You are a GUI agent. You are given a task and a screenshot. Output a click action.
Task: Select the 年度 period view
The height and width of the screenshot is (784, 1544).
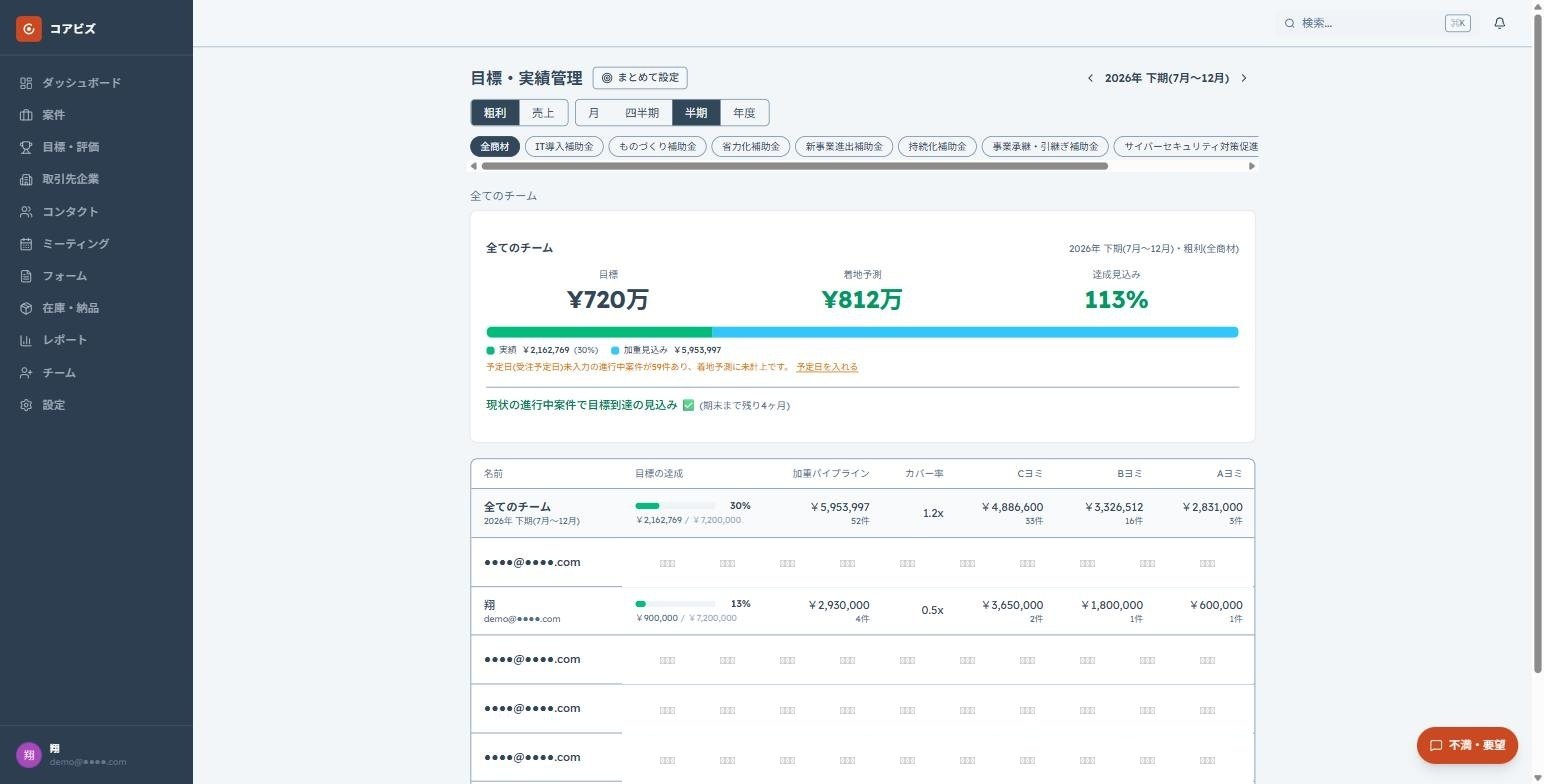[744, 113]
